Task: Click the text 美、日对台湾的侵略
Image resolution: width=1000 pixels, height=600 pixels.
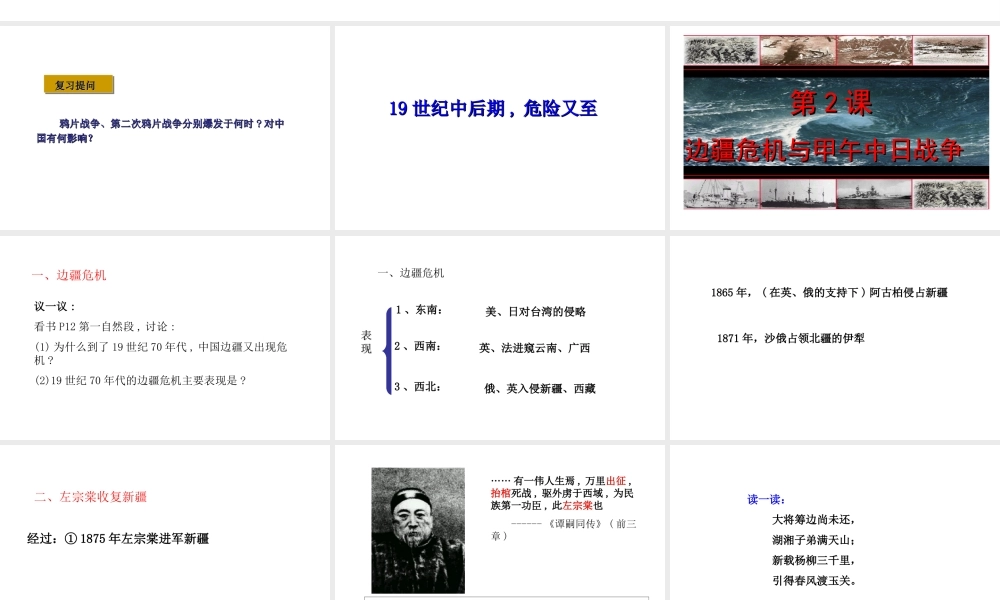Action: [535, 311]
